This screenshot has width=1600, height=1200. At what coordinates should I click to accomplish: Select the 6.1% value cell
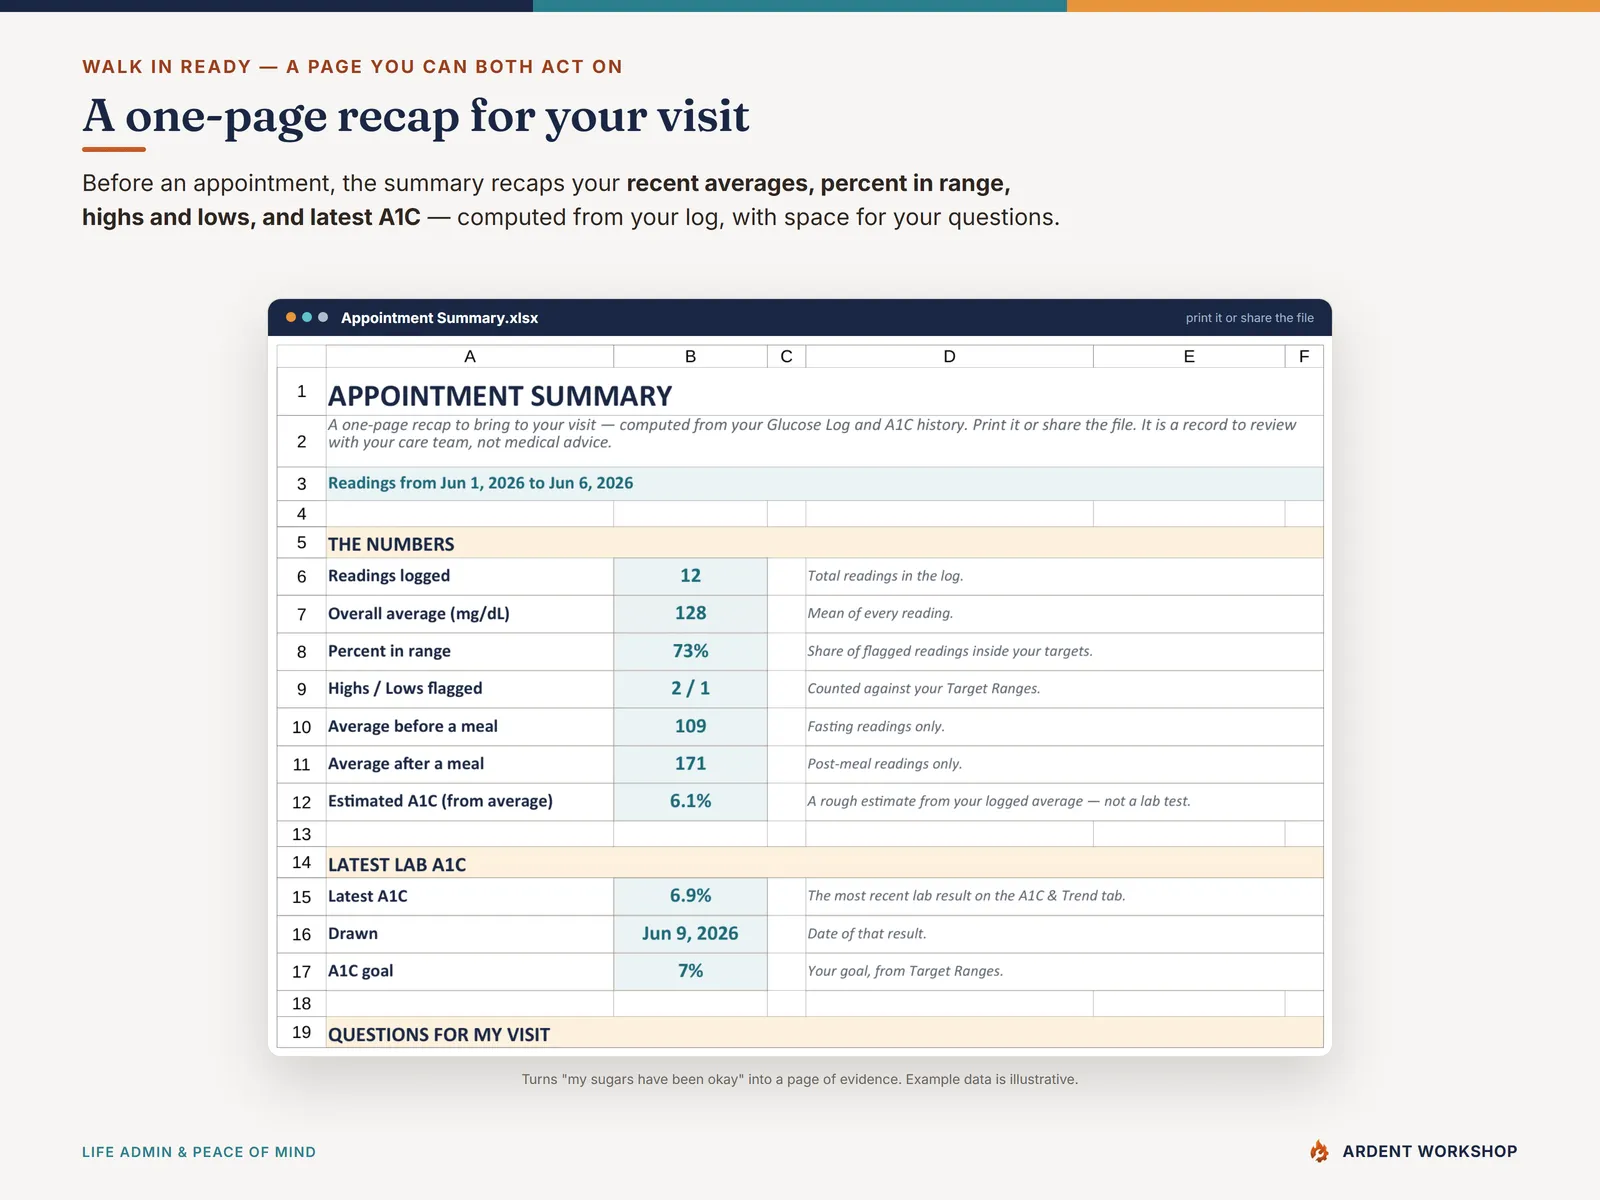(x=690, y=801)
